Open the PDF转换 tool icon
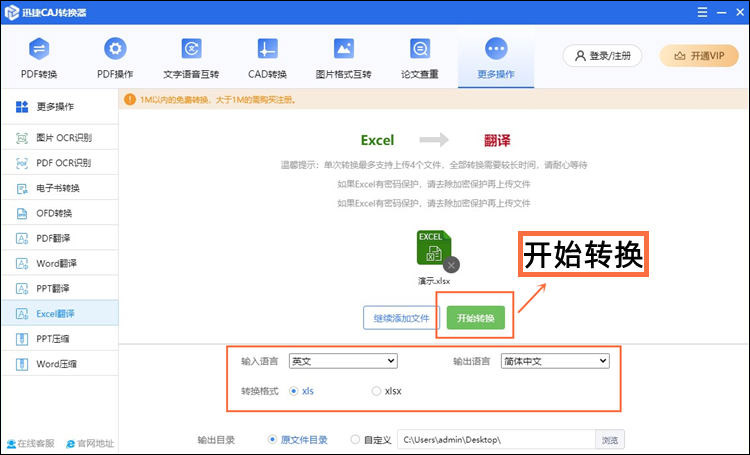 39,49
